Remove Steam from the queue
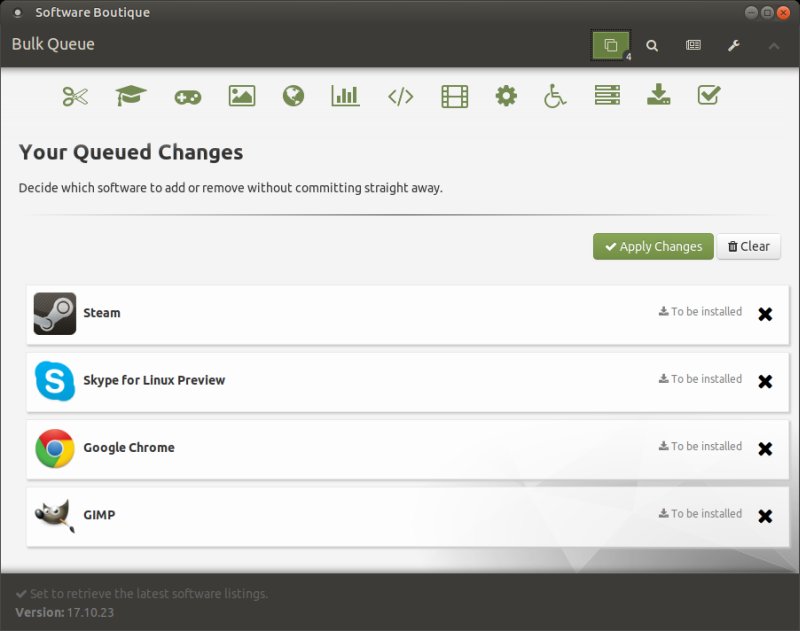800x631 pixels. coord(765,314)
